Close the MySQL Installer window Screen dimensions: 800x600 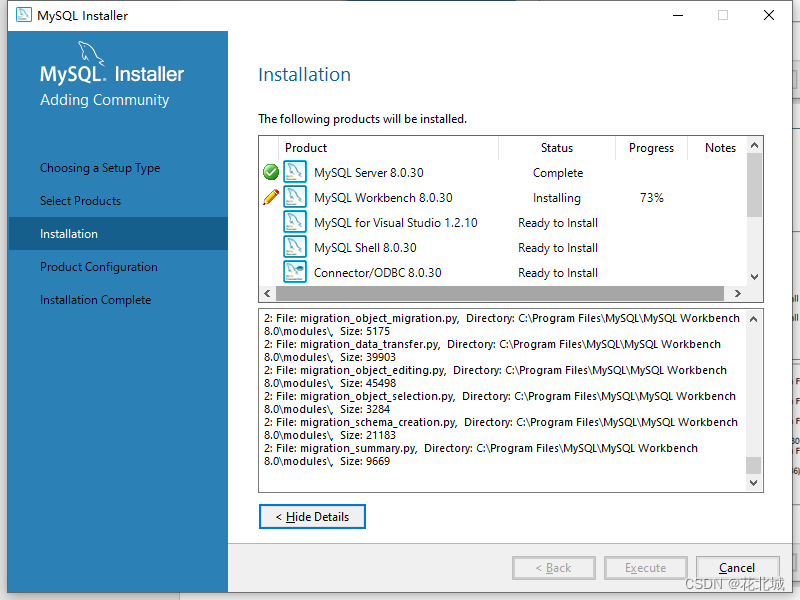769,15
